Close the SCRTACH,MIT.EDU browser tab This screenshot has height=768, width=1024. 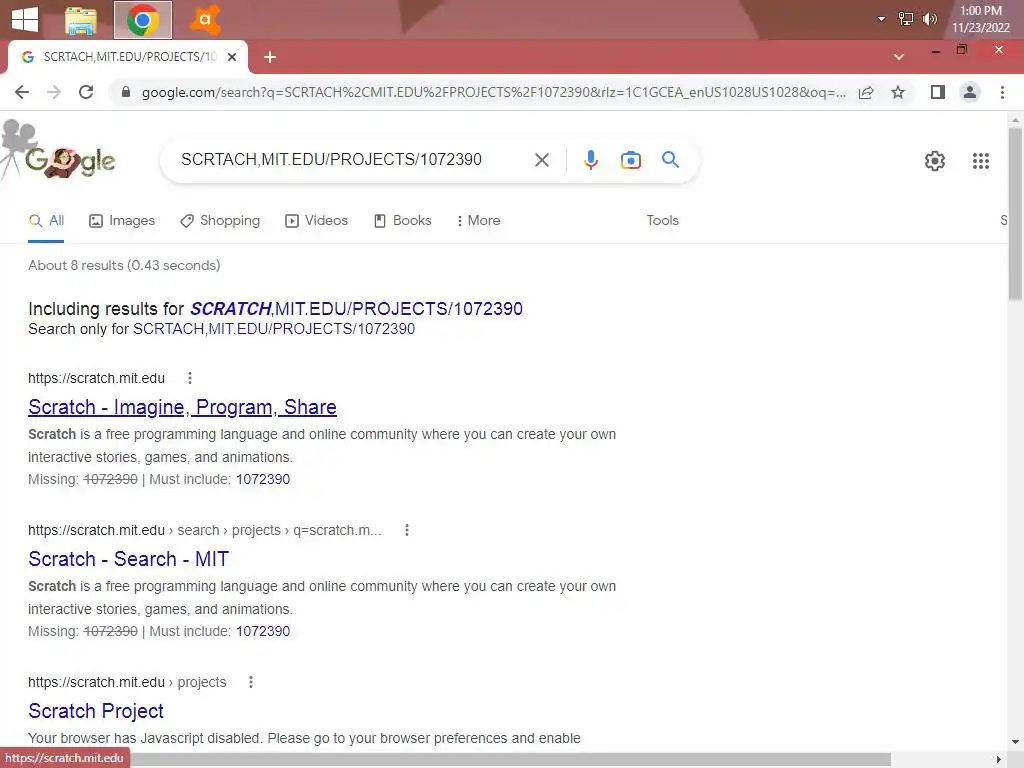pos(232,57)
